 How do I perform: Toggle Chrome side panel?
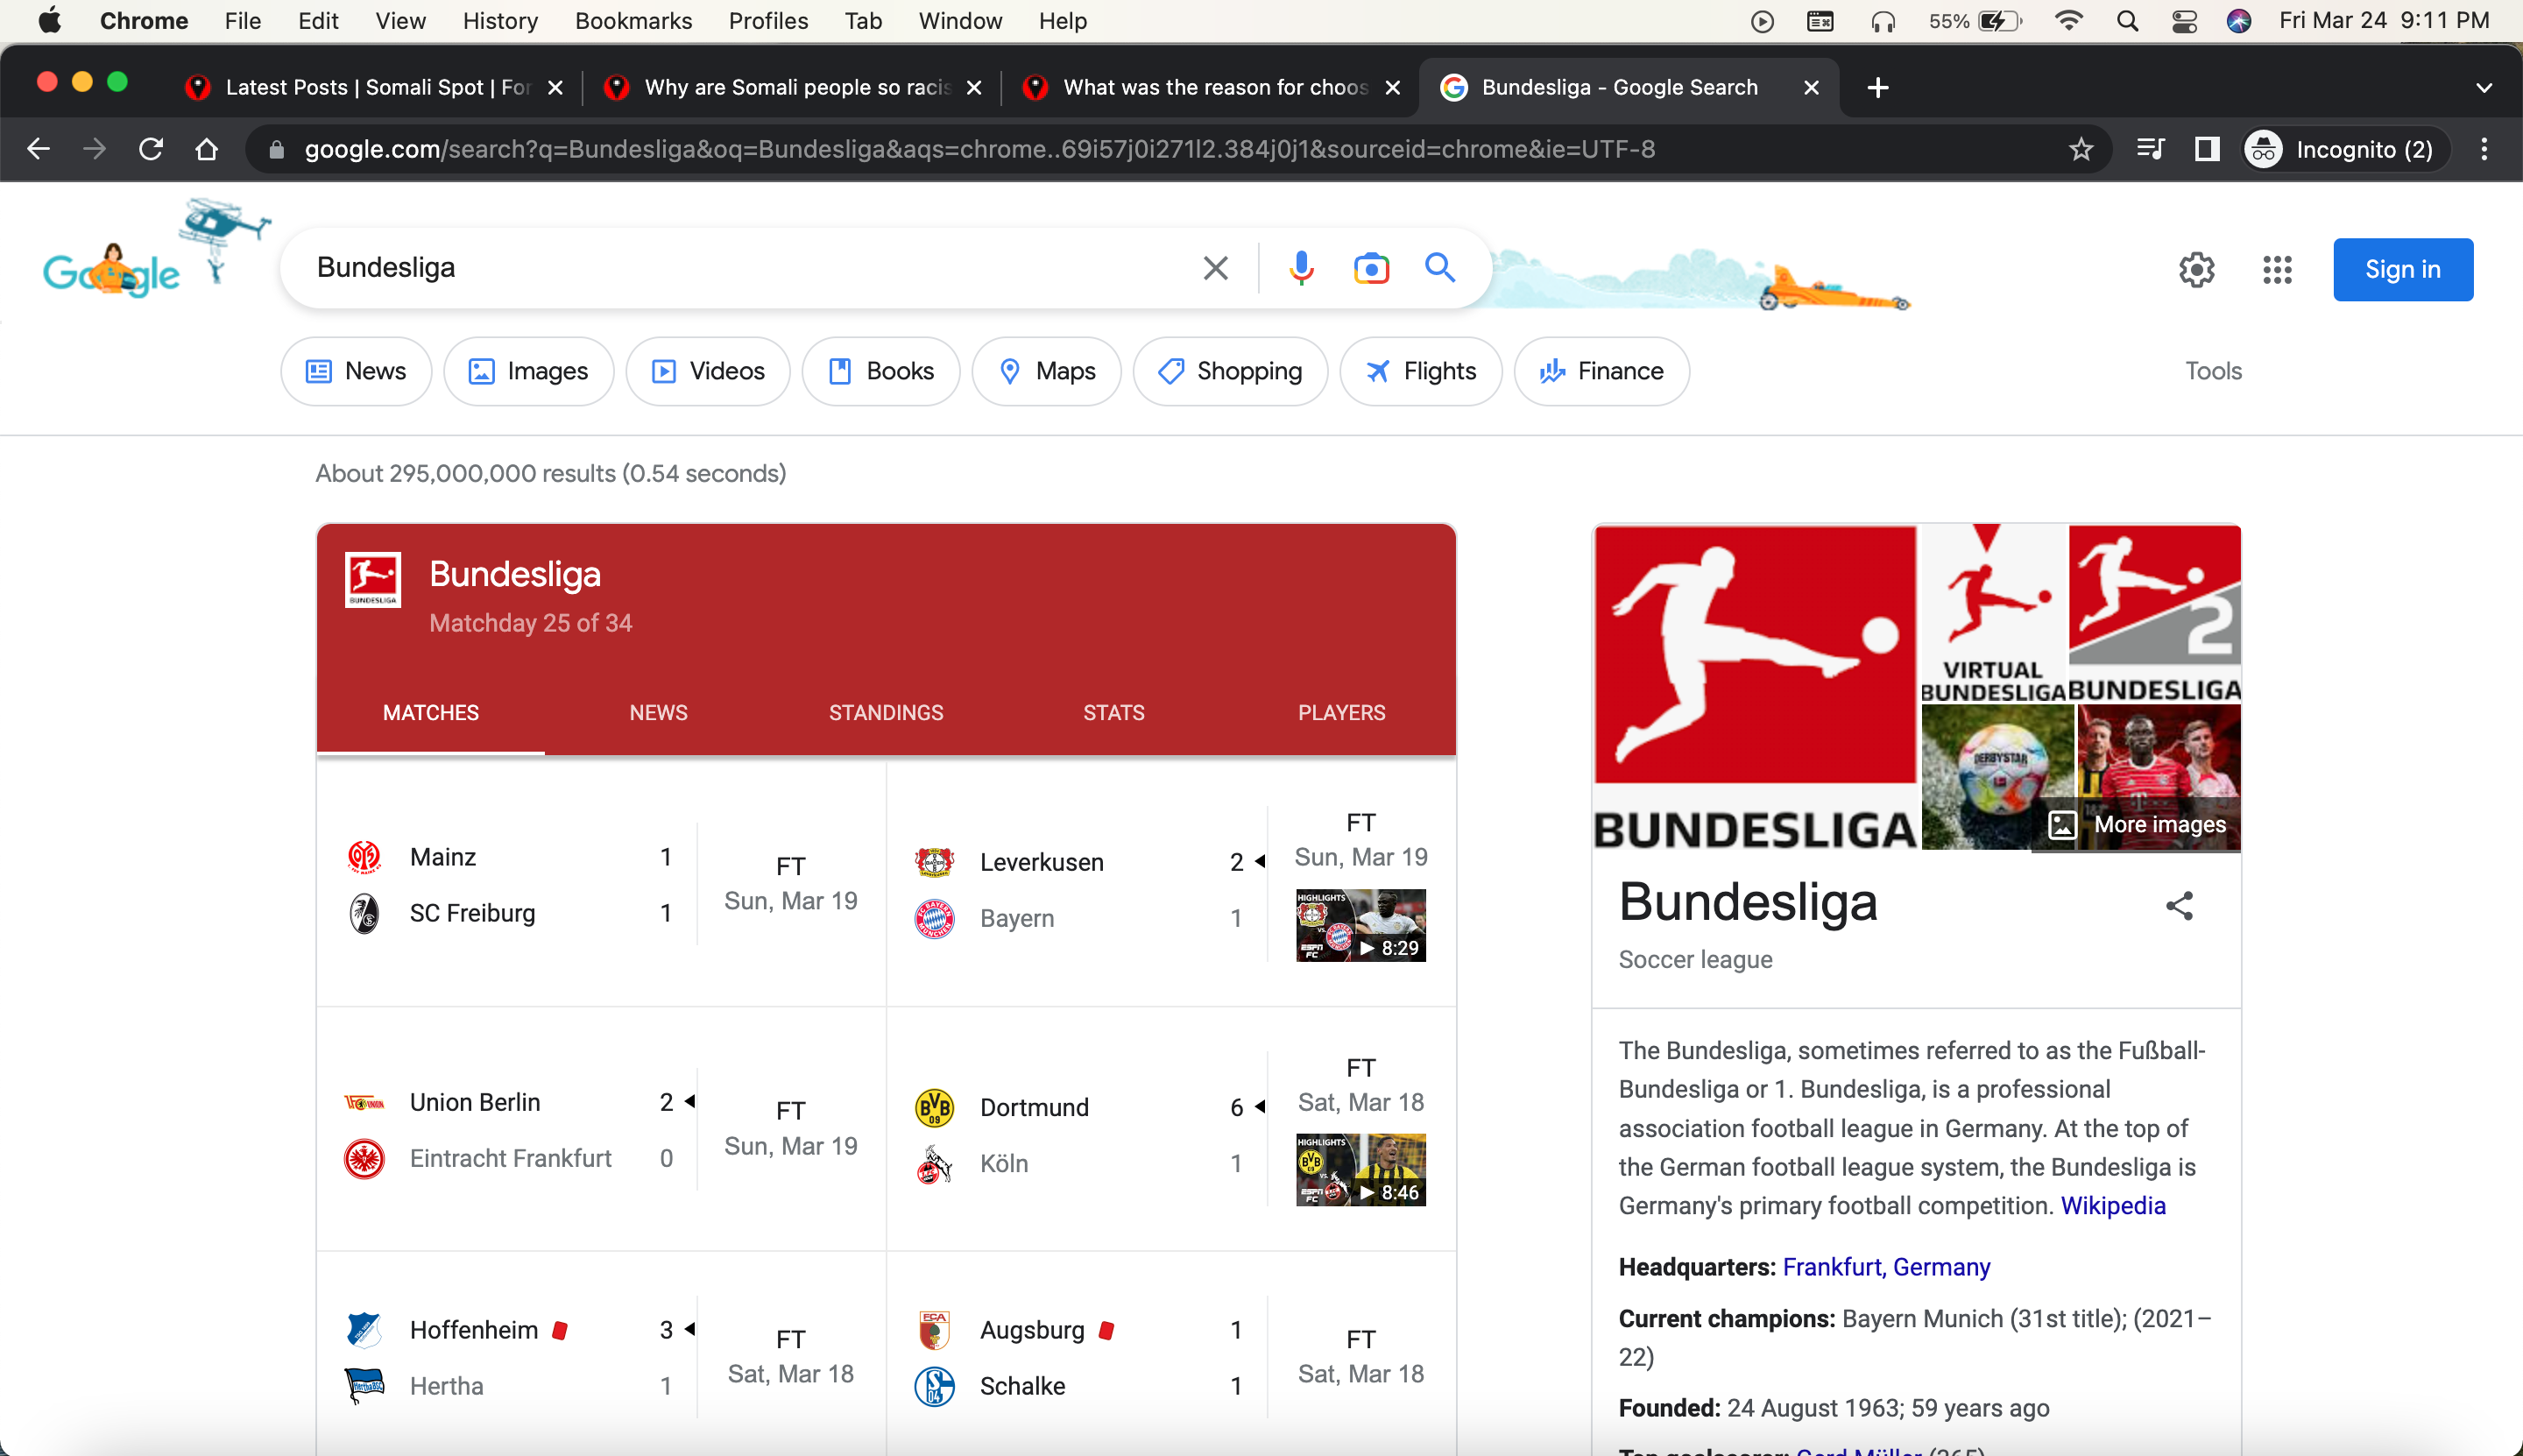click(2207, 149)
